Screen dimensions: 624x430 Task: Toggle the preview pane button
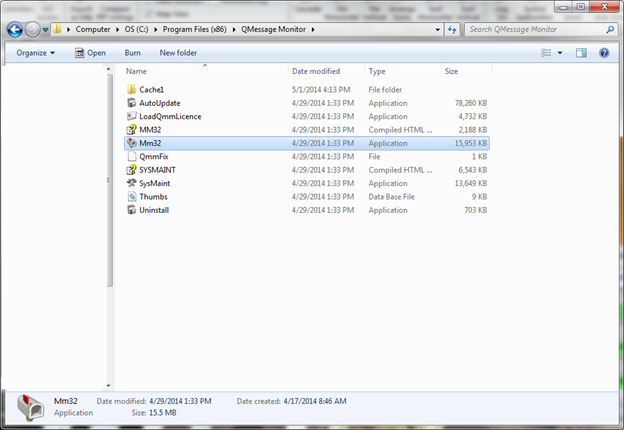pos(581,52)
